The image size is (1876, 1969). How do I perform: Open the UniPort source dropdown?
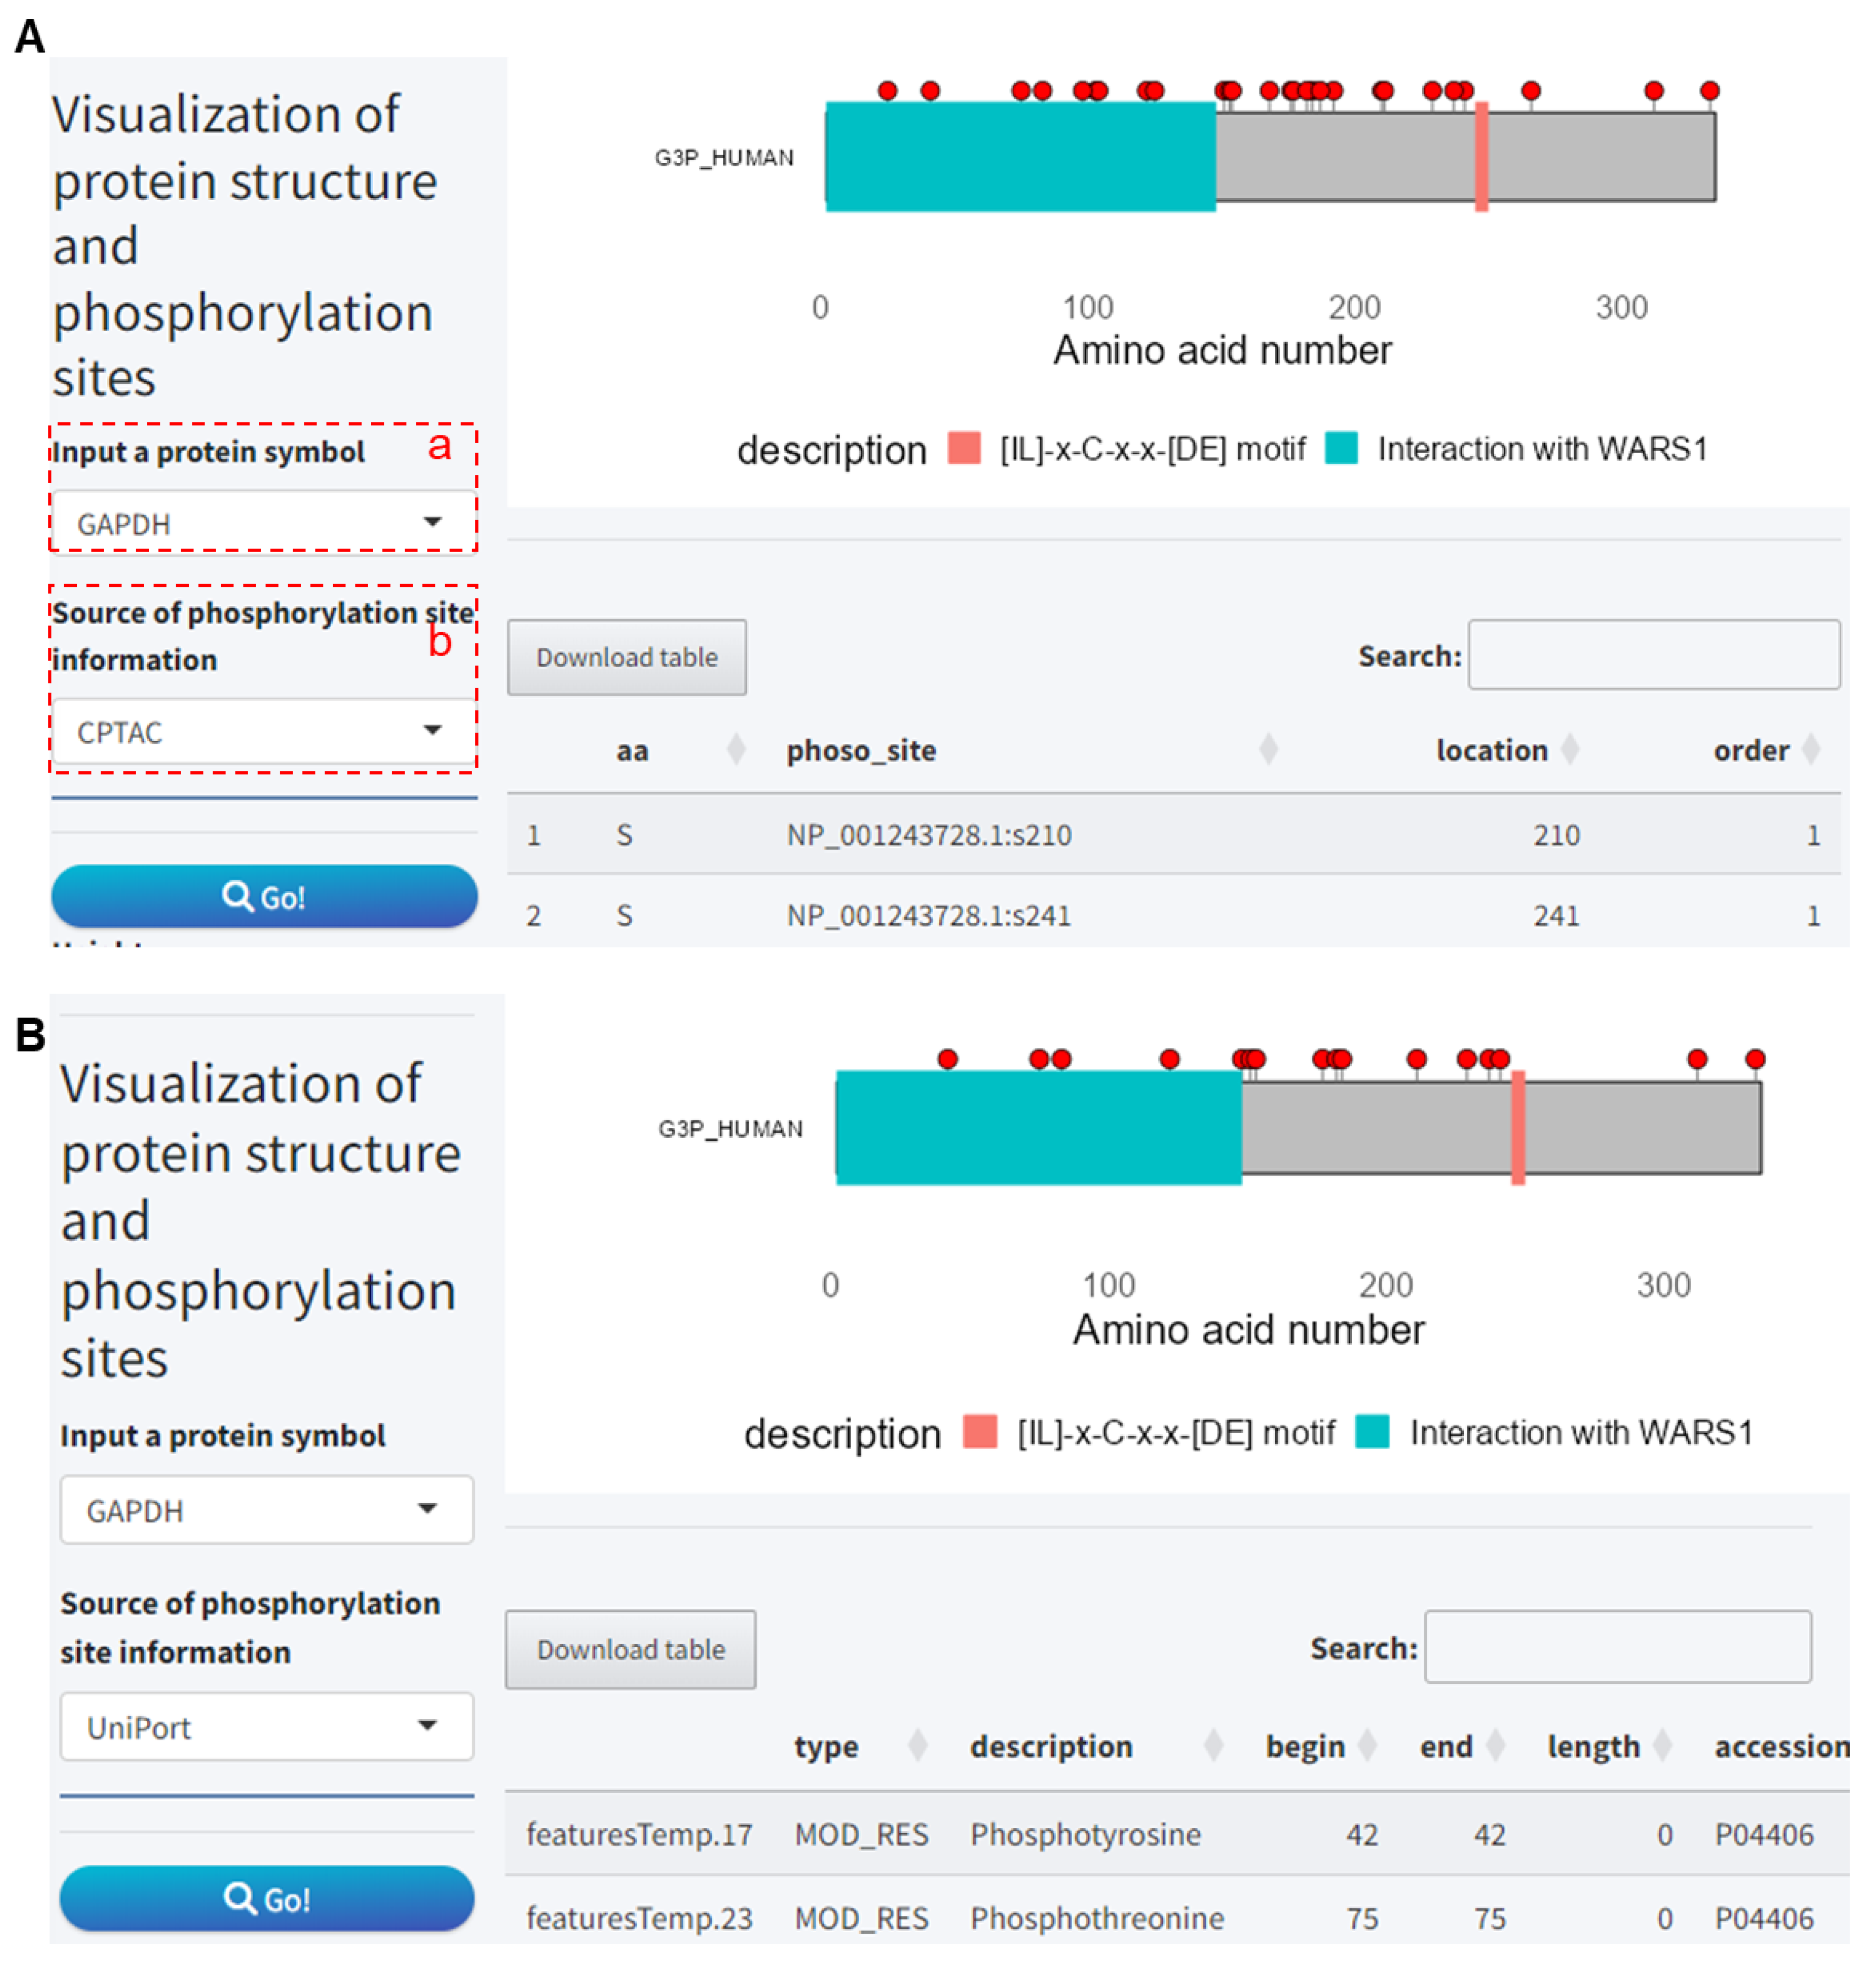coord(266,1726)
